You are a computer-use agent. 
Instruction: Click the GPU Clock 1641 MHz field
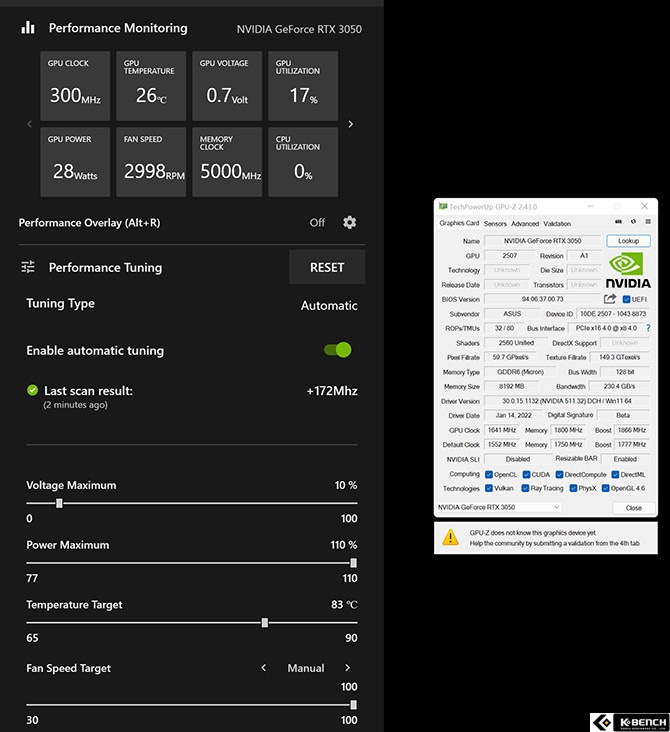pyautogui.click(x=502, y=430)
